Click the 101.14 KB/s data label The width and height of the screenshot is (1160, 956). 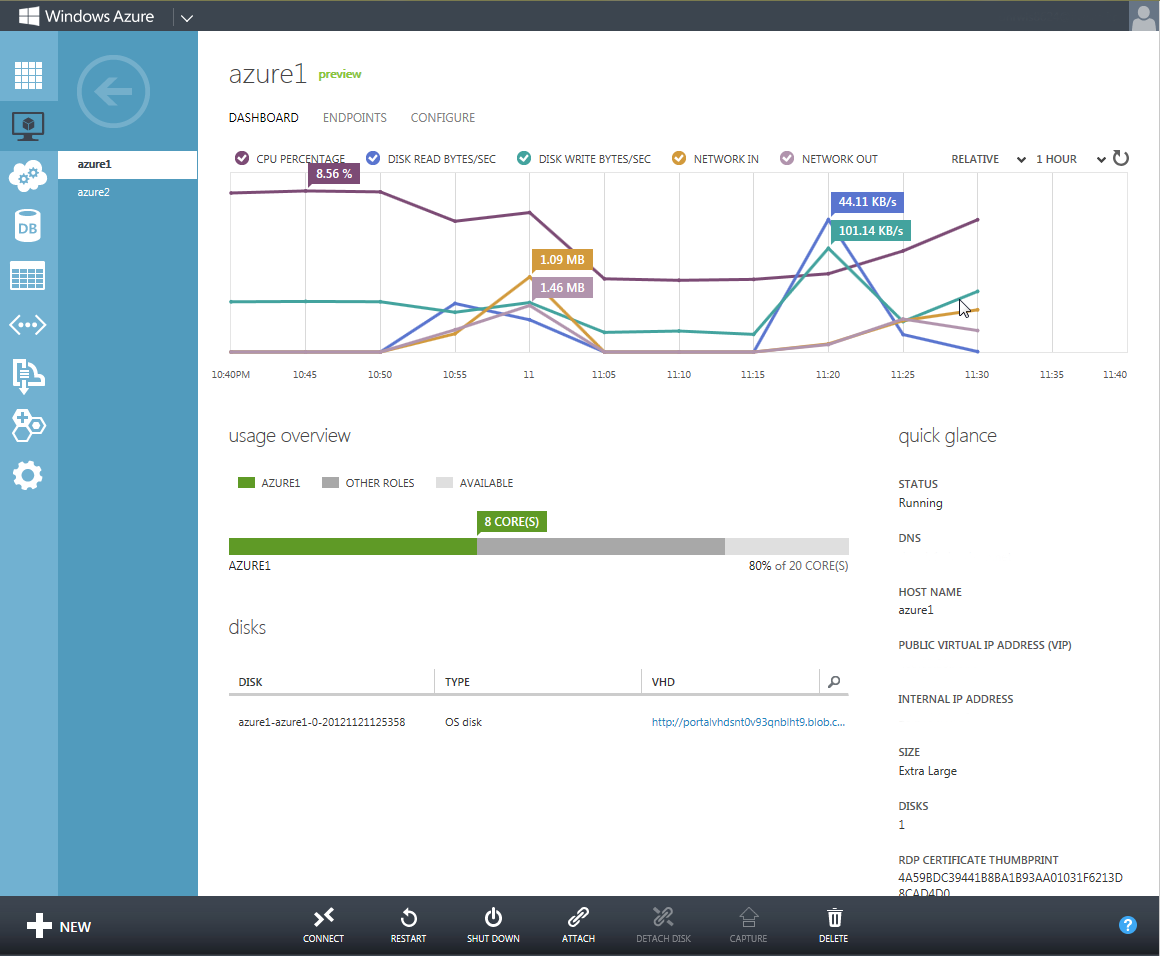point(871,231)
